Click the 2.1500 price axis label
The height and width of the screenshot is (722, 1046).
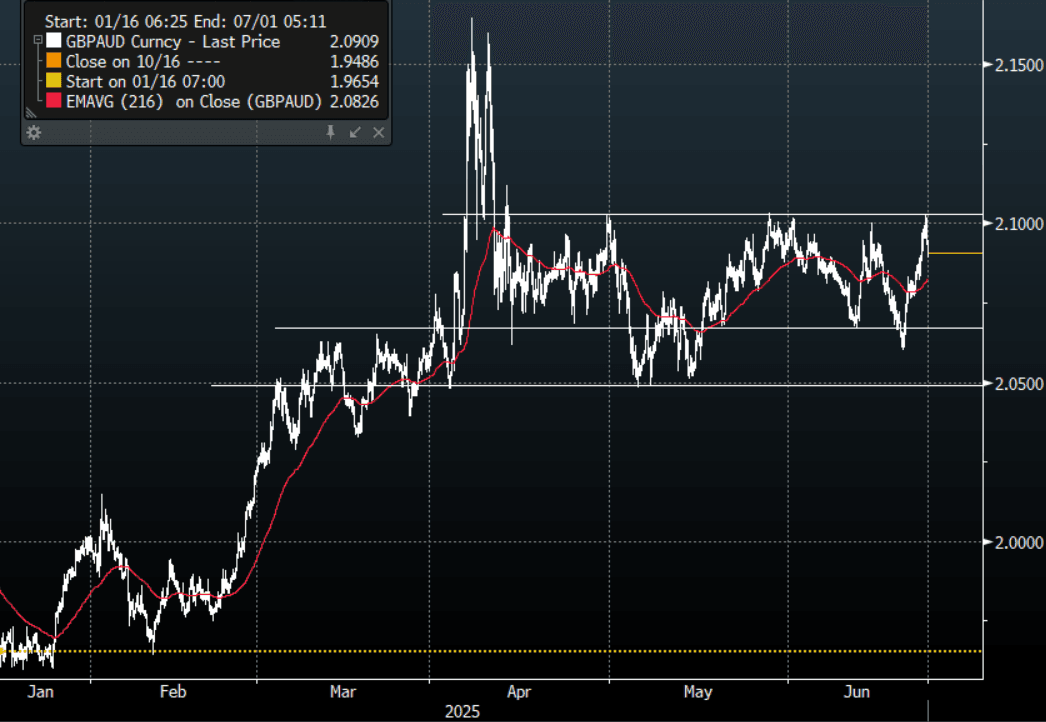(1019, 65)
